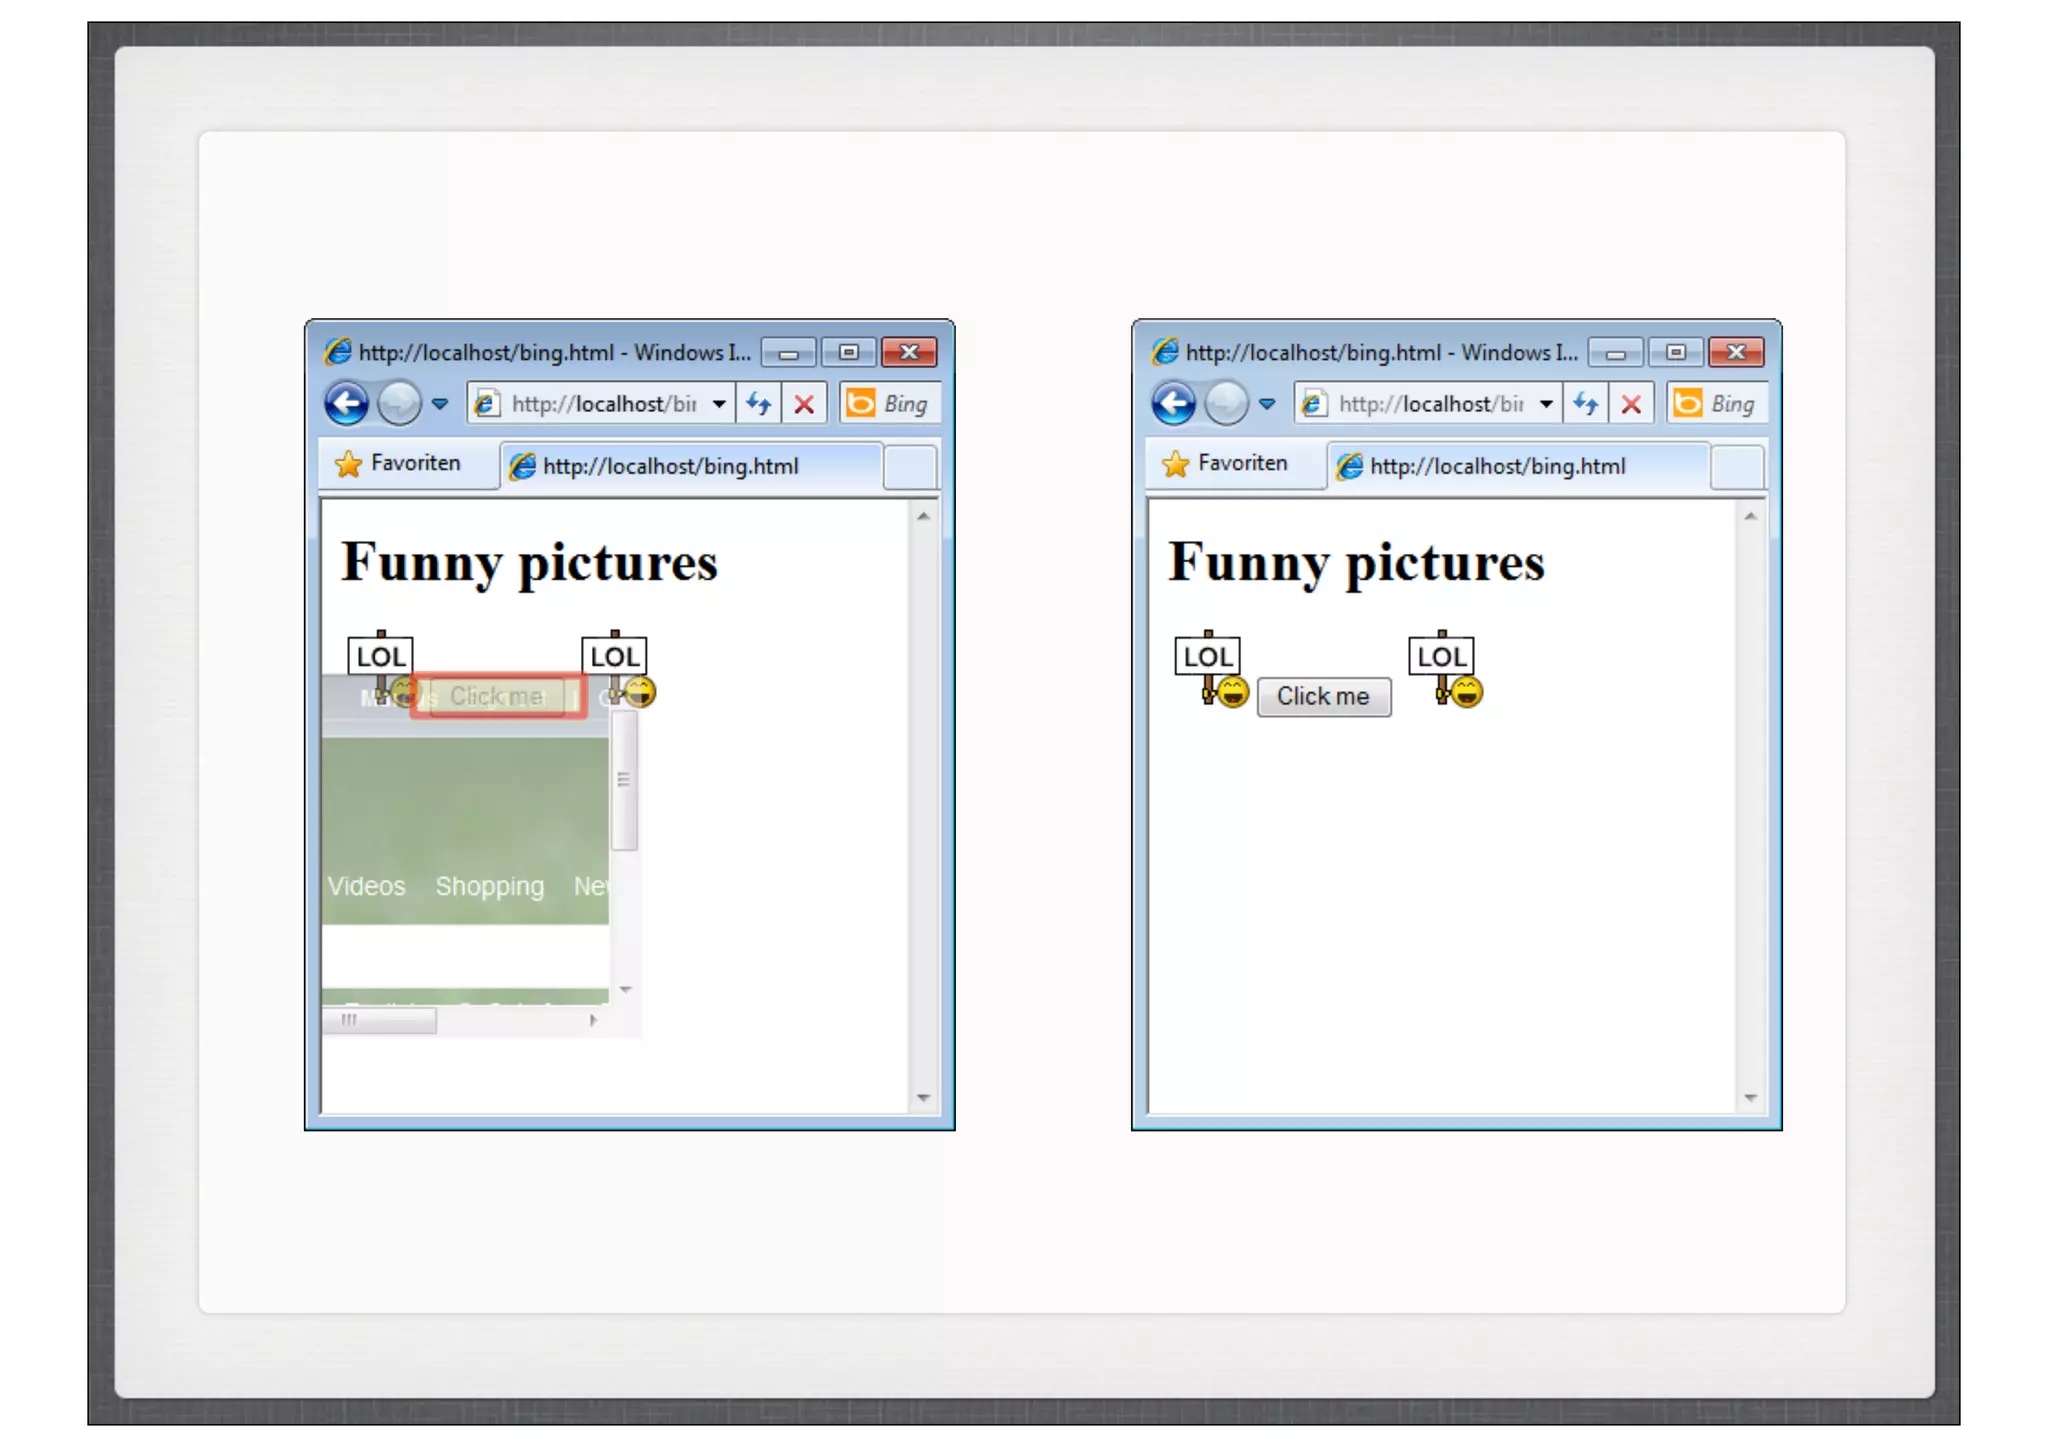
Task: Click Videos link in embedded Bing frame
Action: click(366, 886)
